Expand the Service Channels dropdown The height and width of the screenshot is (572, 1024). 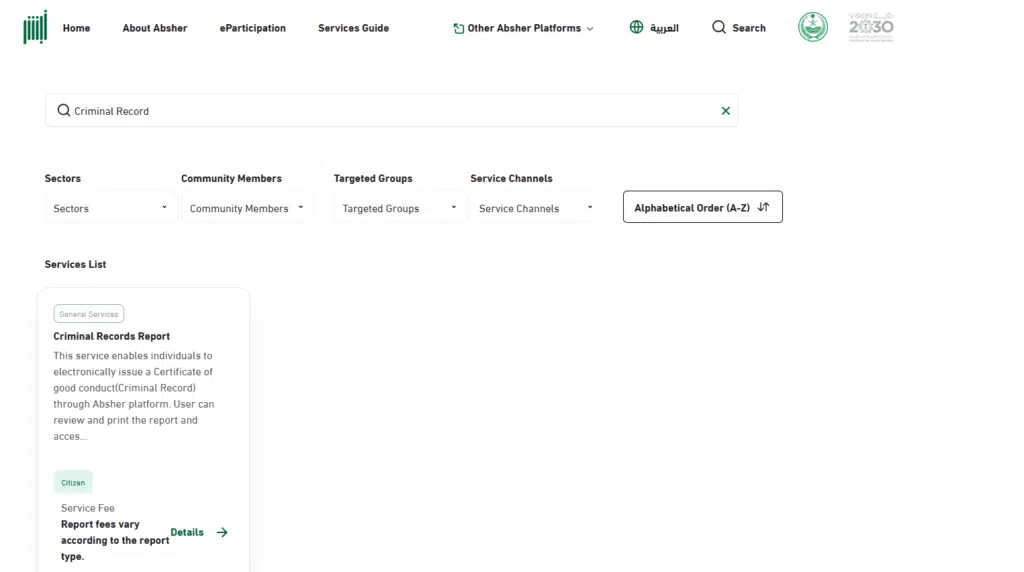tap(535, 208)
